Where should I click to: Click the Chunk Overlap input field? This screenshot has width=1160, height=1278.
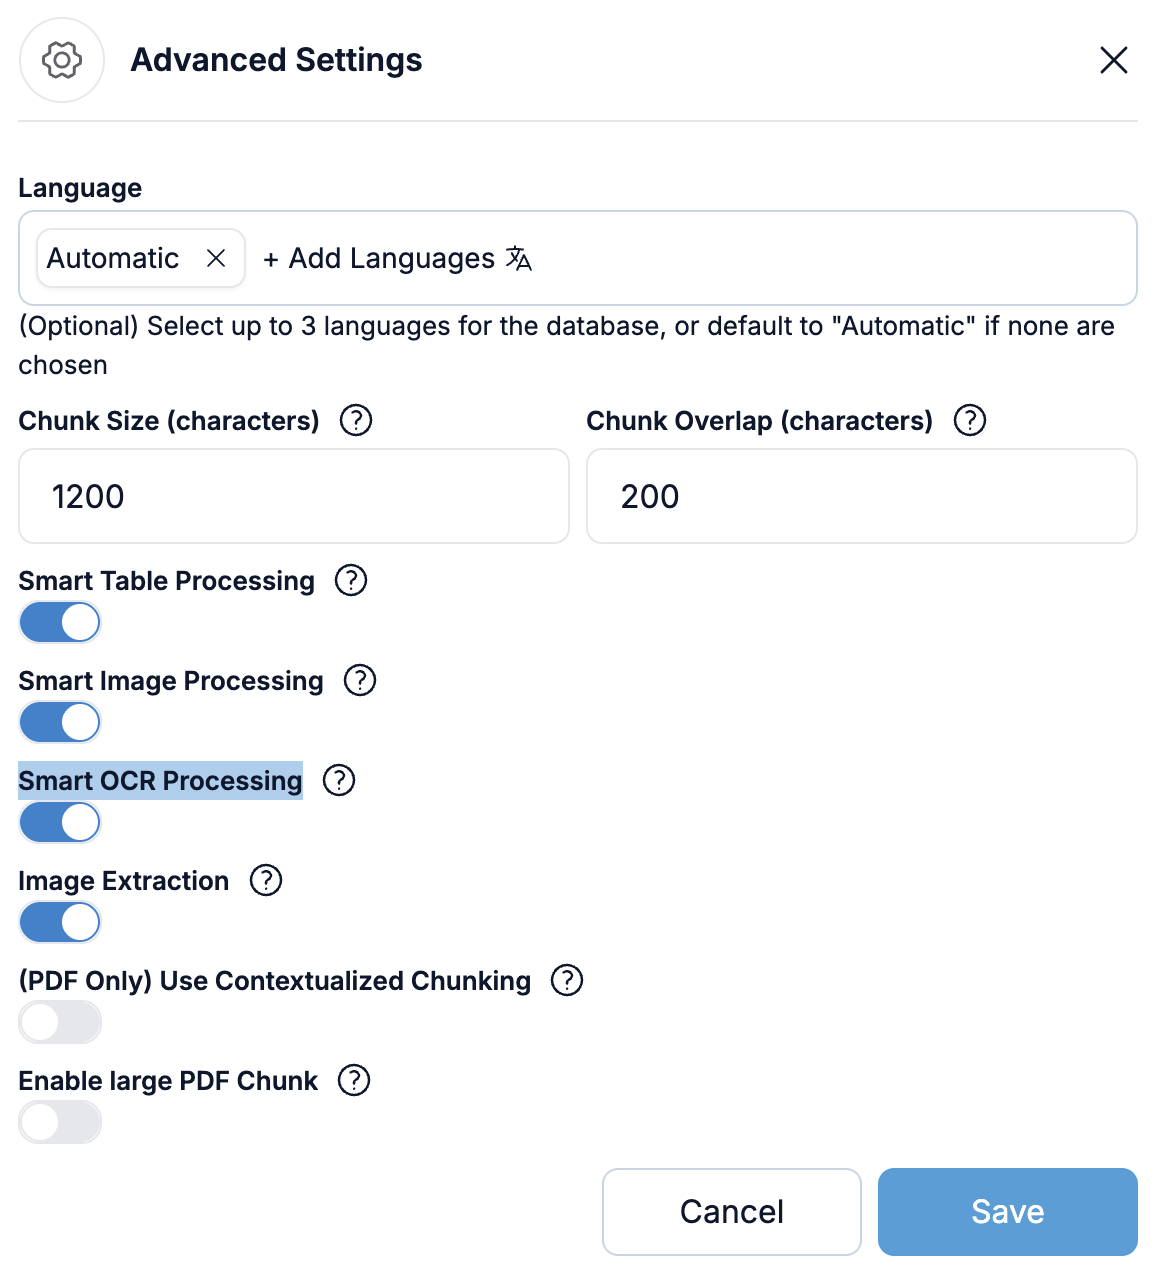(x=861, y=496)
